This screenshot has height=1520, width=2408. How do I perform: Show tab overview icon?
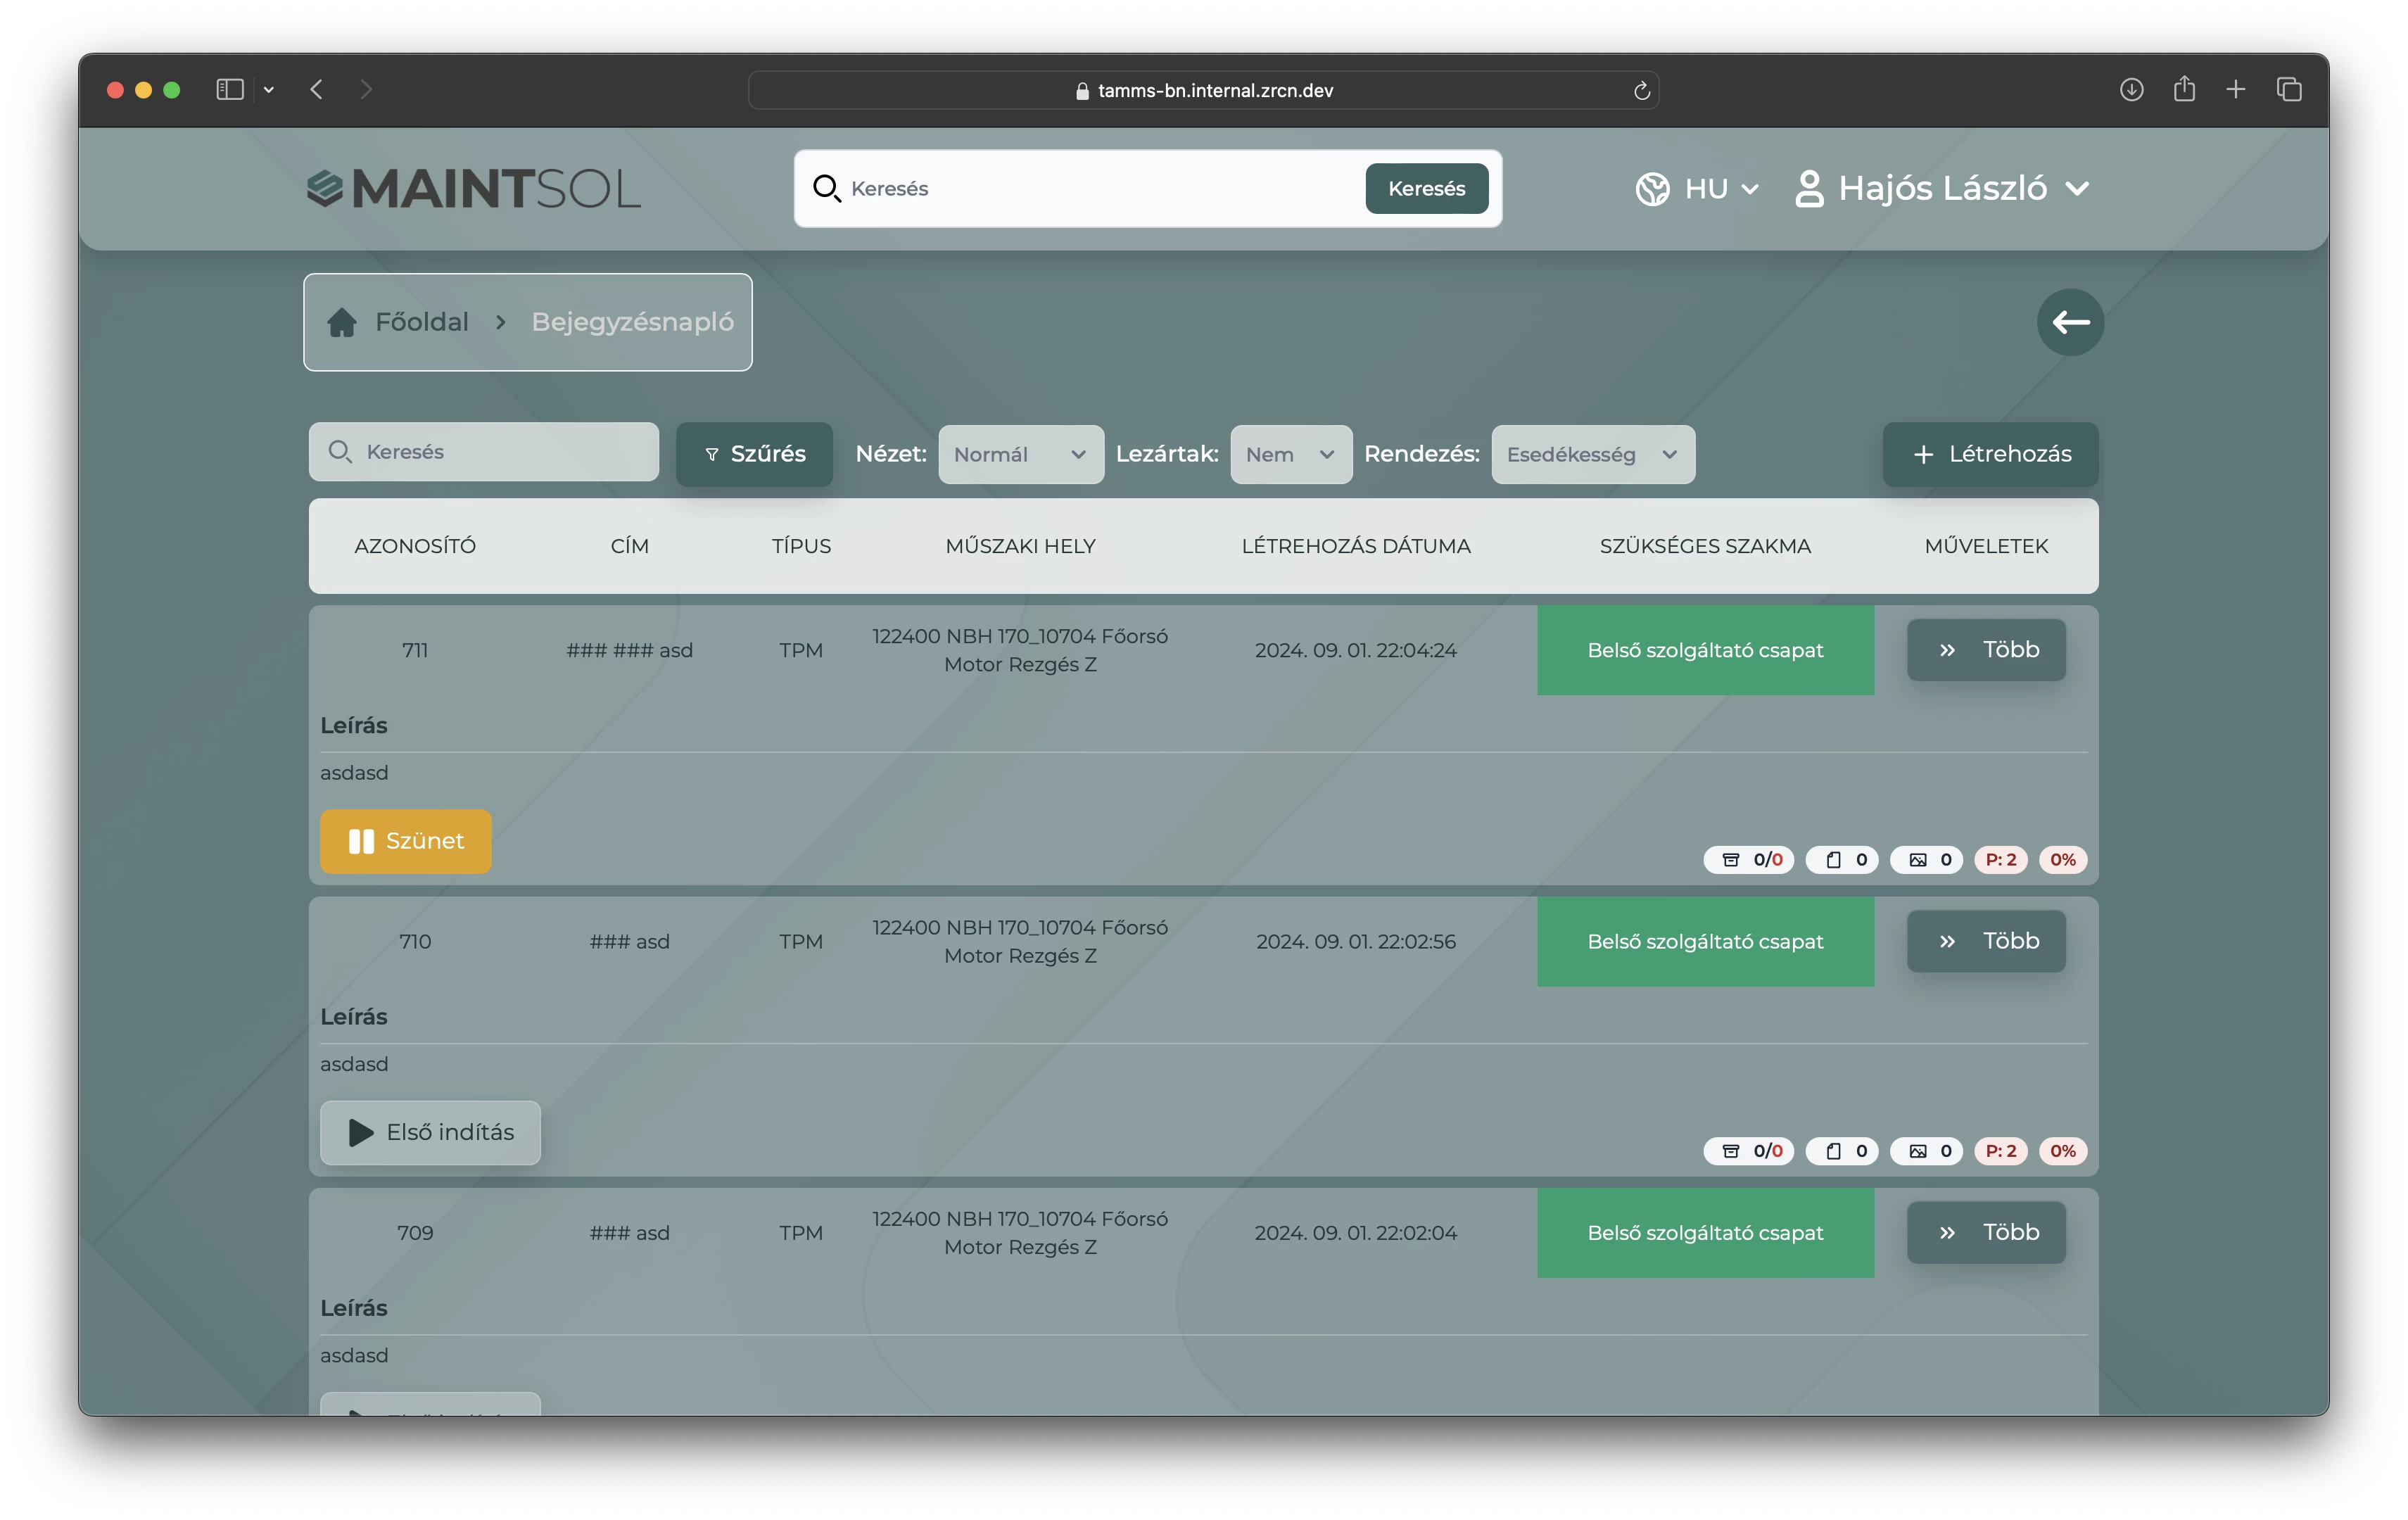tap(2289, 90)
